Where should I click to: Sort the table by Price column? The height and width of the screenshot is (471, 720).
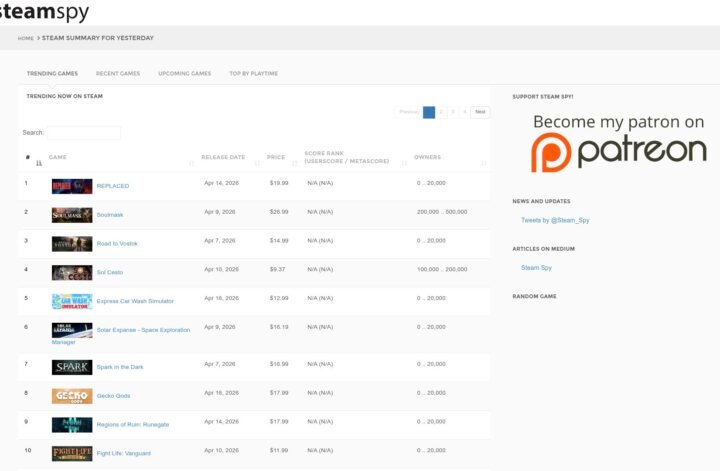click(x=276, y=158)
